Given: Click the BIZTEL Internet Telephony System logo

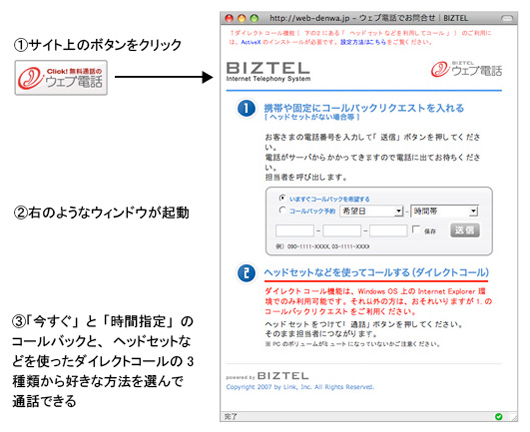Looking at the screenshot, I should pyautogui.click(x=268, y=72).
